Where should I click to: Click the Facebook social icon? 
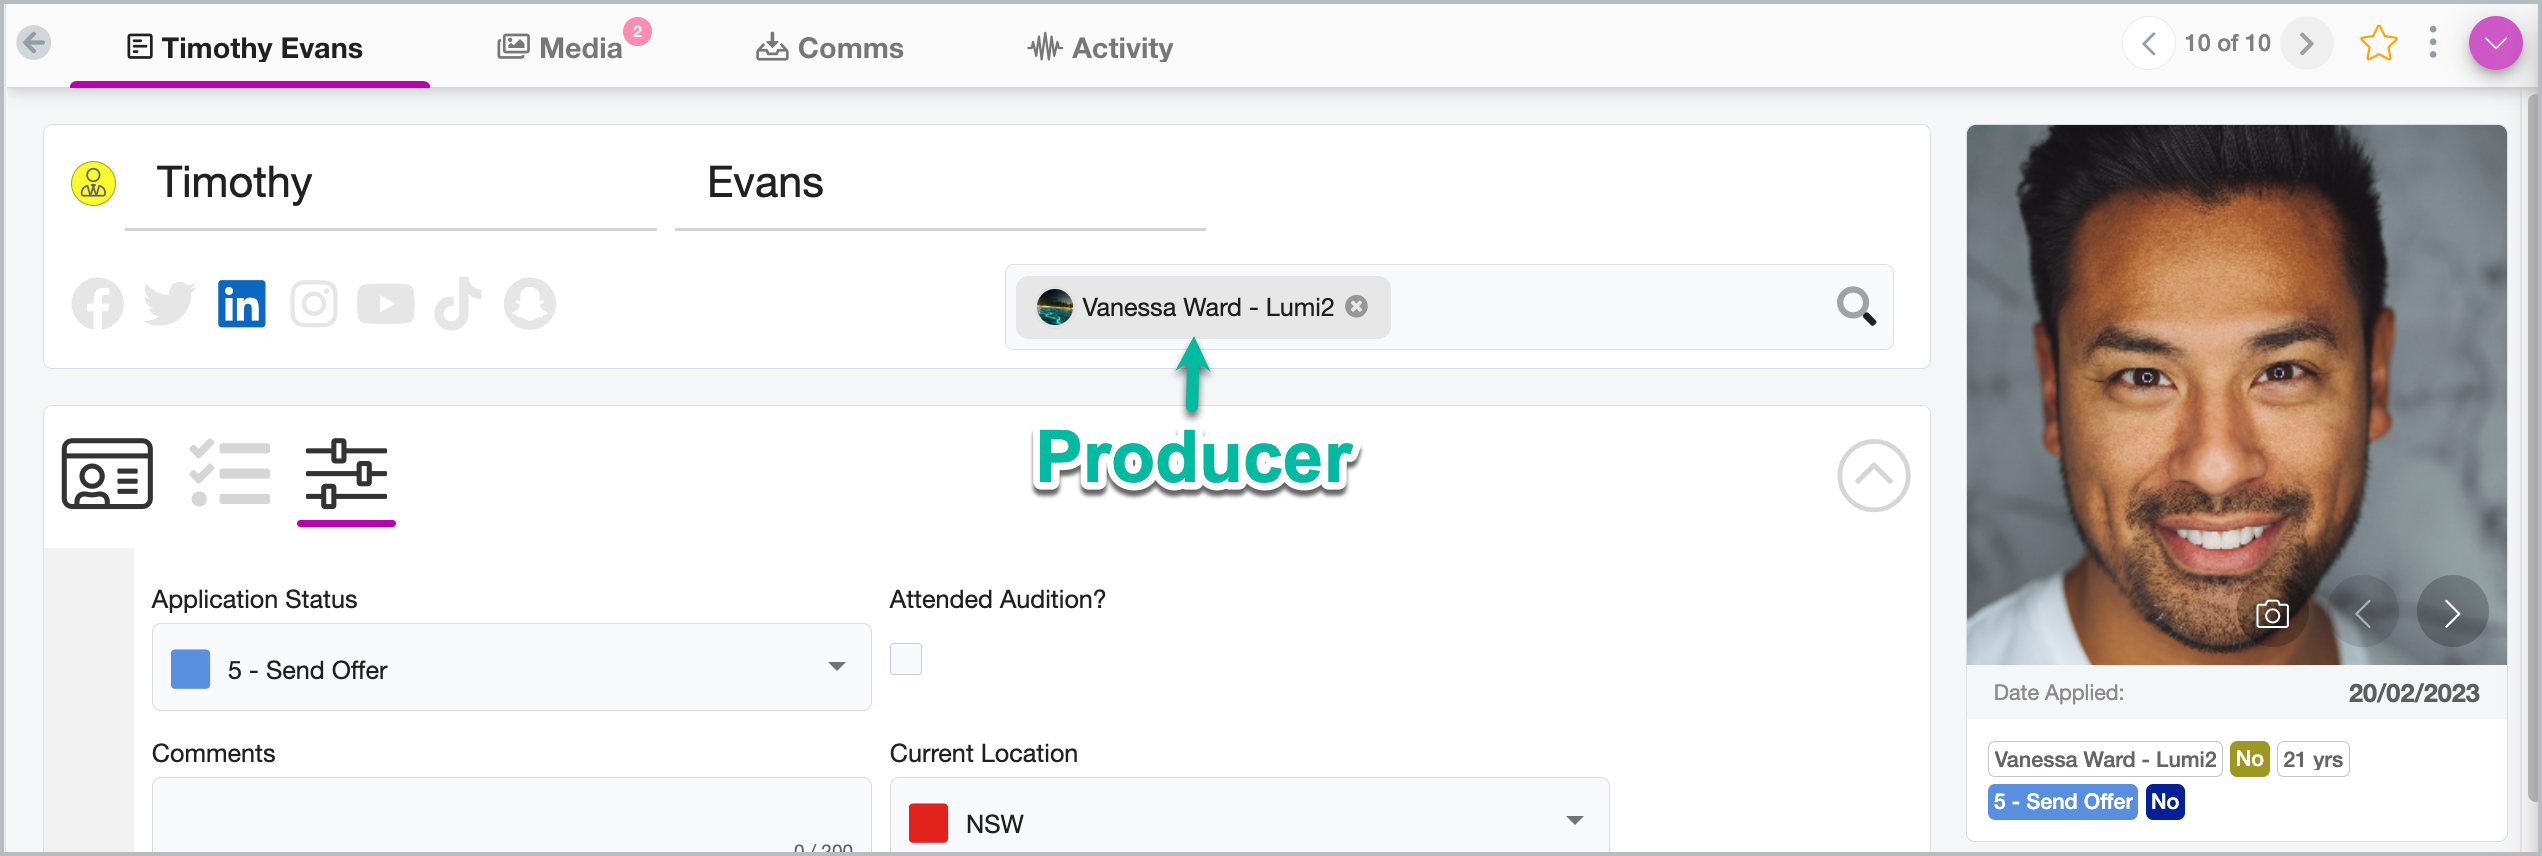pyautogui.click(x=98, y=304)
